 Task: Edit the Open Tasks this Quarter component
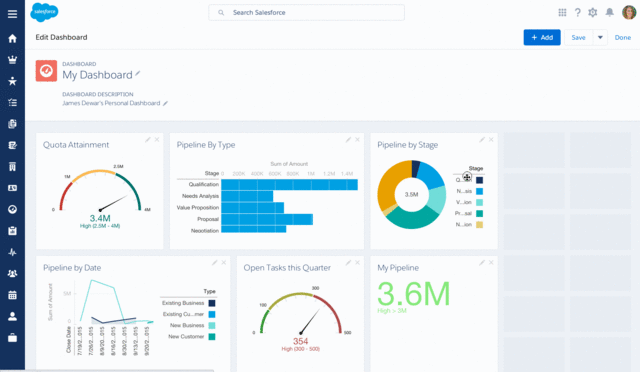tap(348, 263)
